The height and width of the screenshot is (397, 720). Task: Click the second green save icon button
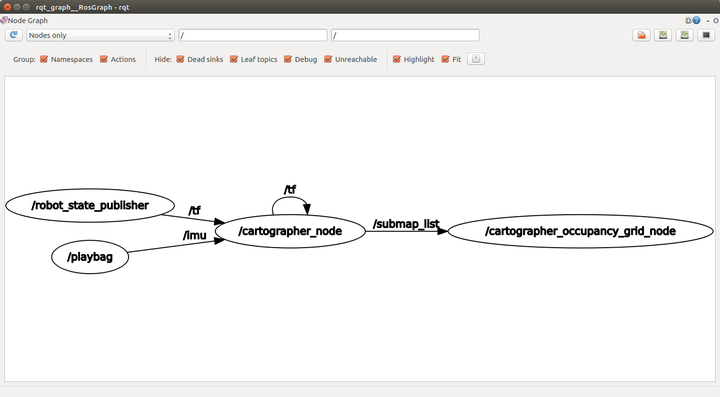pos(684,35)
